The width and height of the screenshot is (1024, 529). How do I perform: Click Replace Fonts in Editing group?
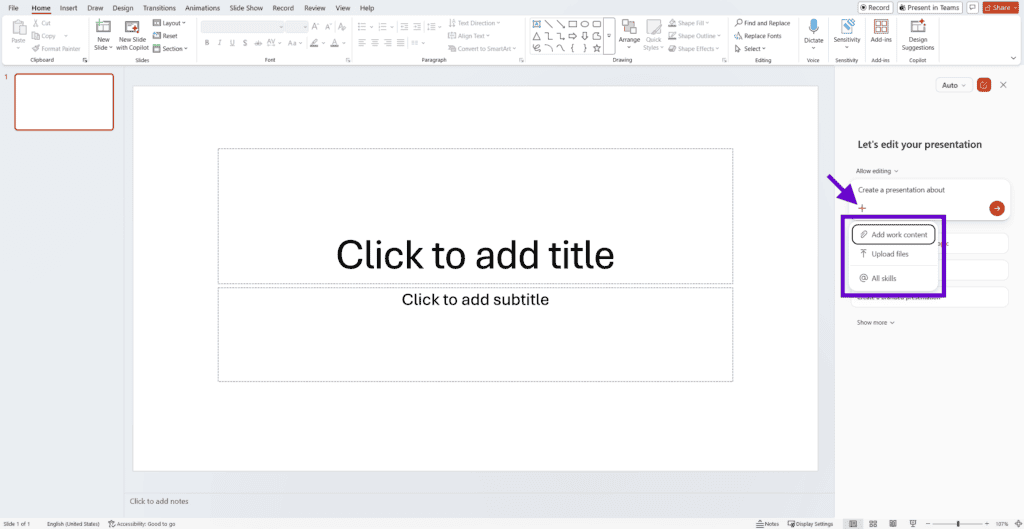tap(758, 36)
